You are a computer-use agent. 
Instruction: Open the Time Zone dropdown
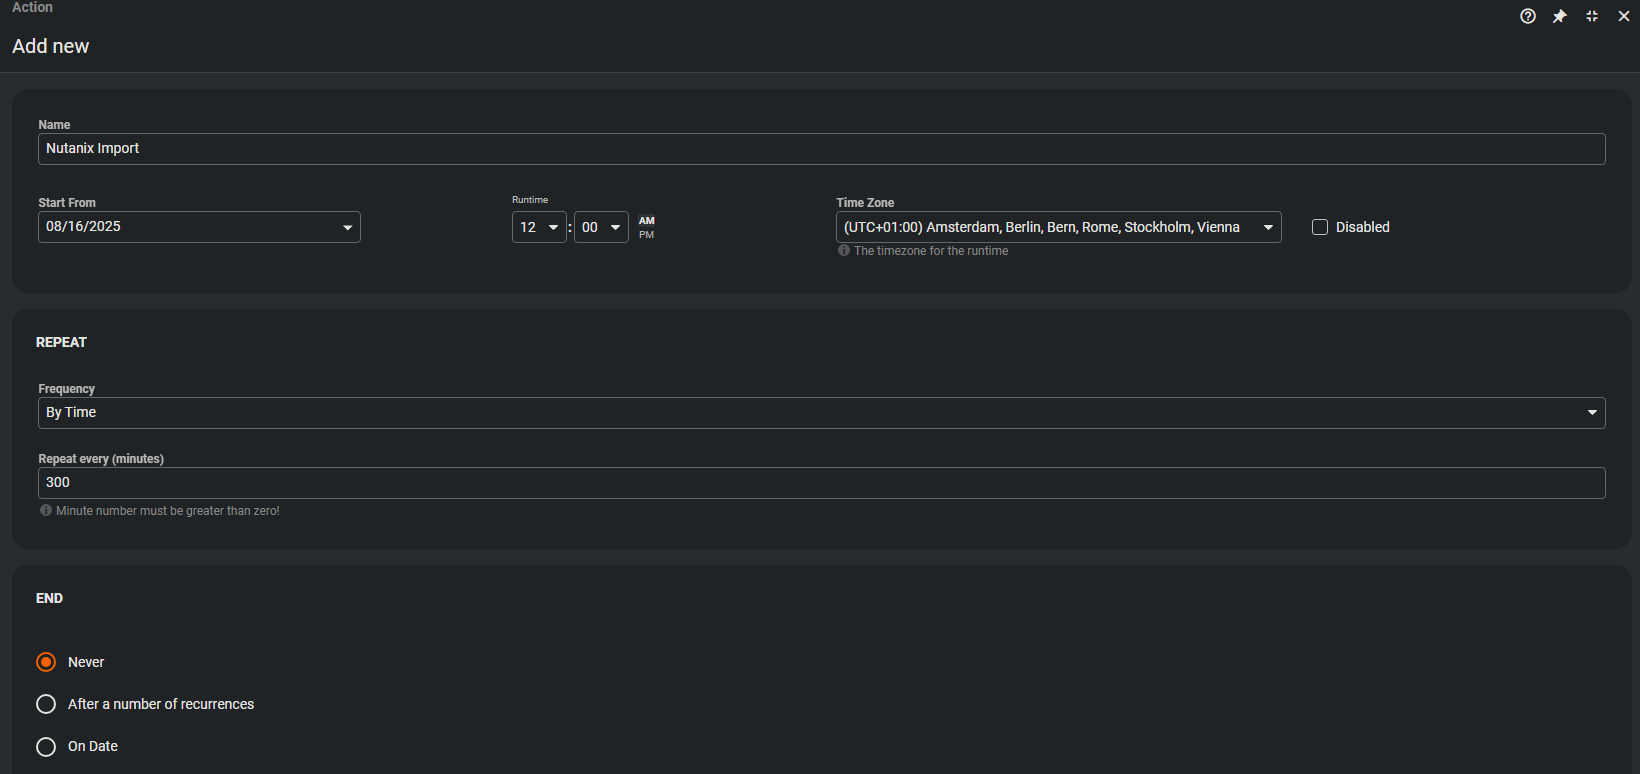coord(1267,227)
